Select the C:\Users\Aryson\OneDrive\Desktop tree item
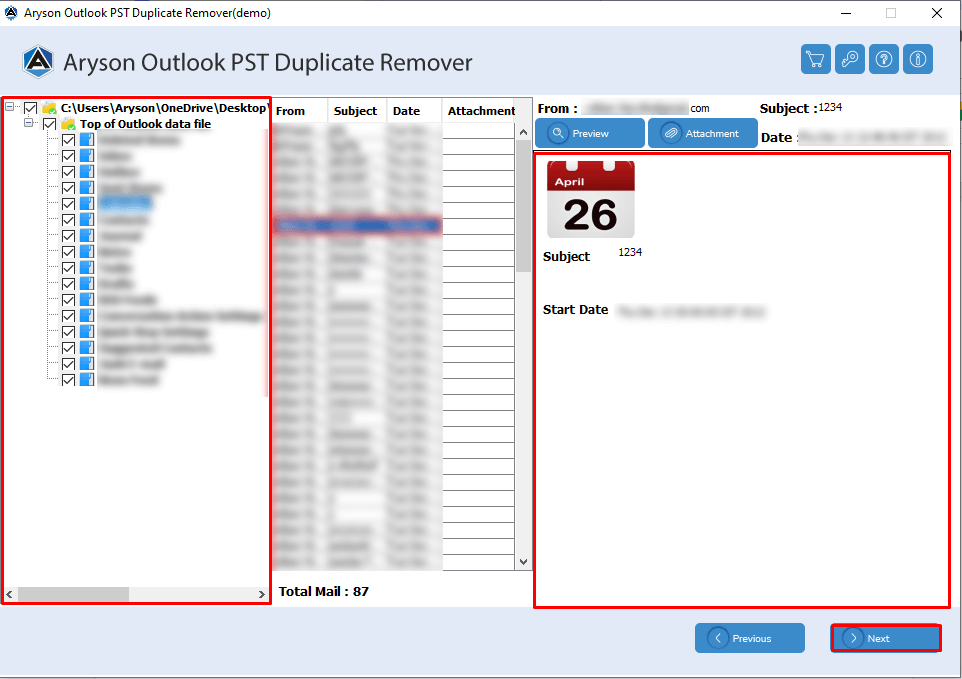The width and height of the screenshot is (962, 679). click(164, 108)
